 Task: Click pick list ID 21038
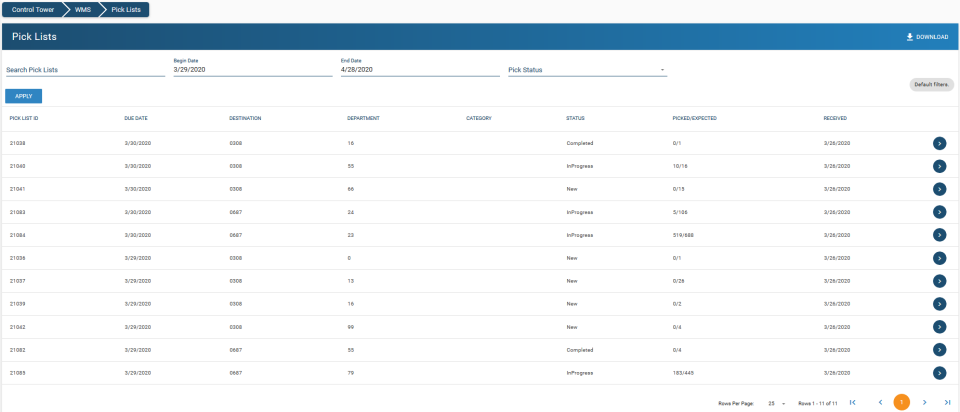(x=17, y=143)
